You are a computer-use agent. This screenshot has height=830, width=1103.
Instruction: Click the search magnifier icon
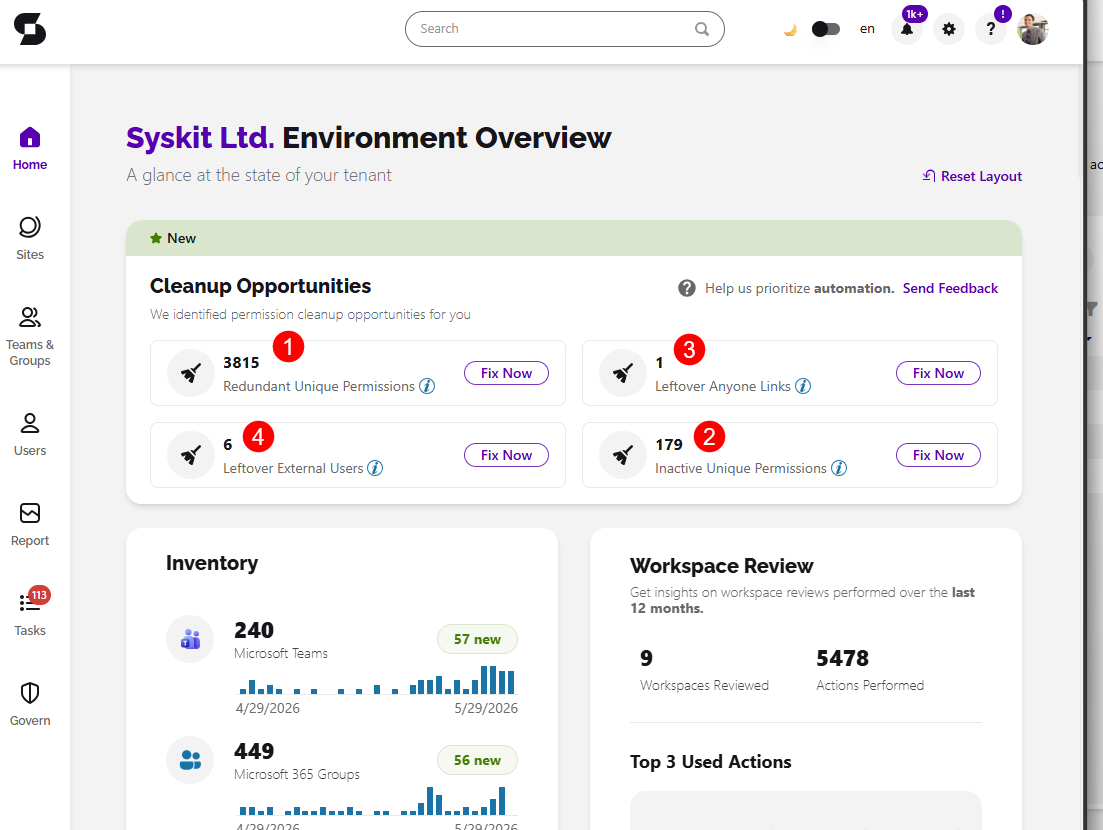tap(701, 29)
